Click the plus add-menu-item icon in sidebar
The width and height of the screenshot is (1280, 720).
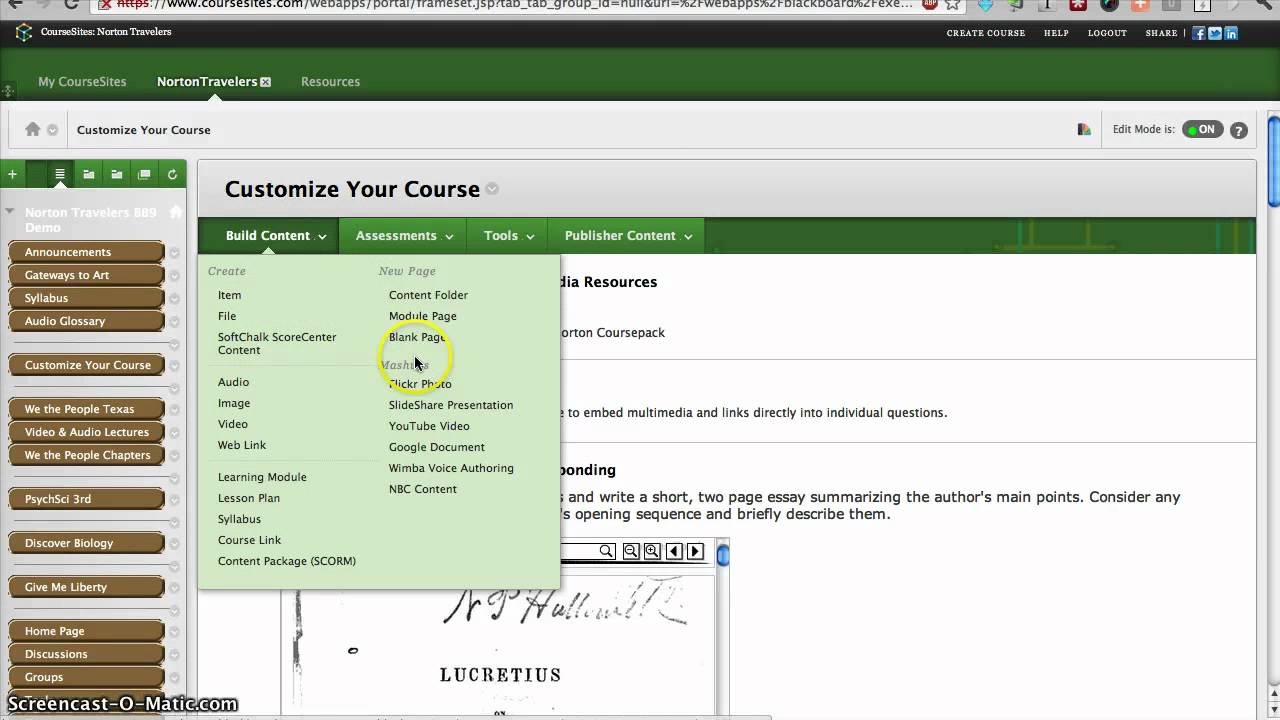(12, 174)
